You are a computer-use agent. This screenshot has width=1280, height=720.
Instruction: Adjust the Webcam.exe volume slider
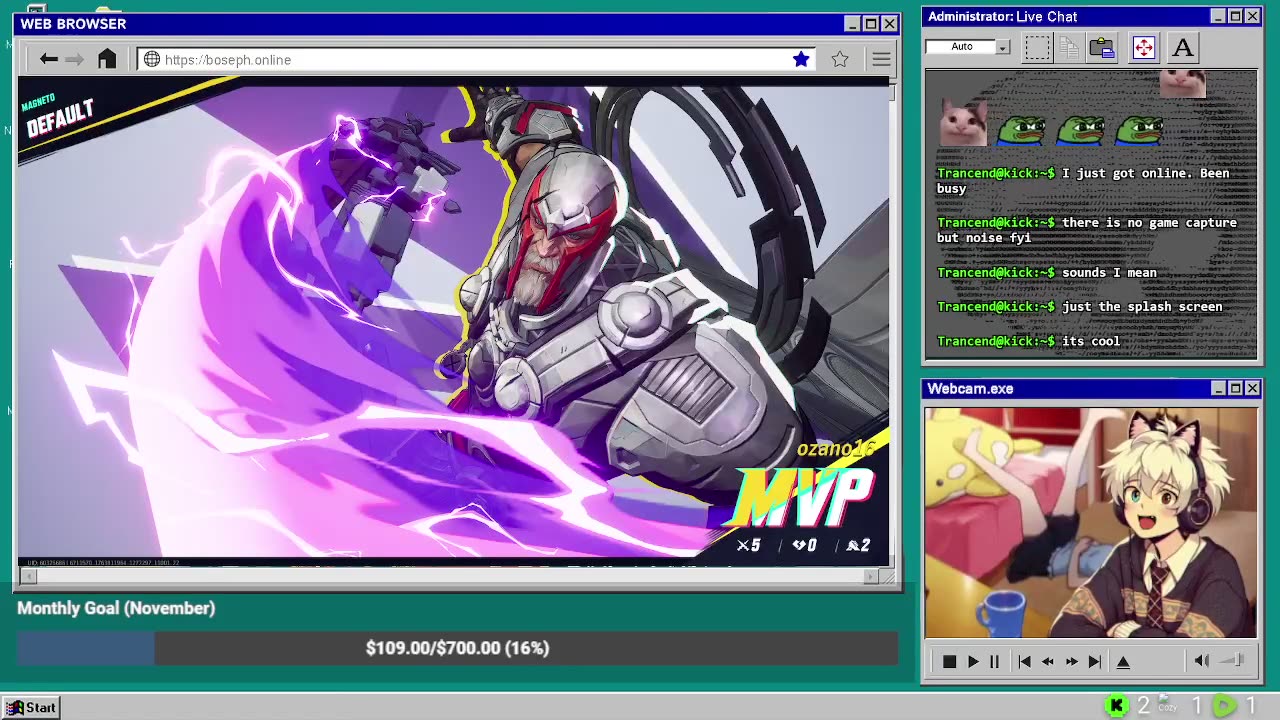(1233, 660)
